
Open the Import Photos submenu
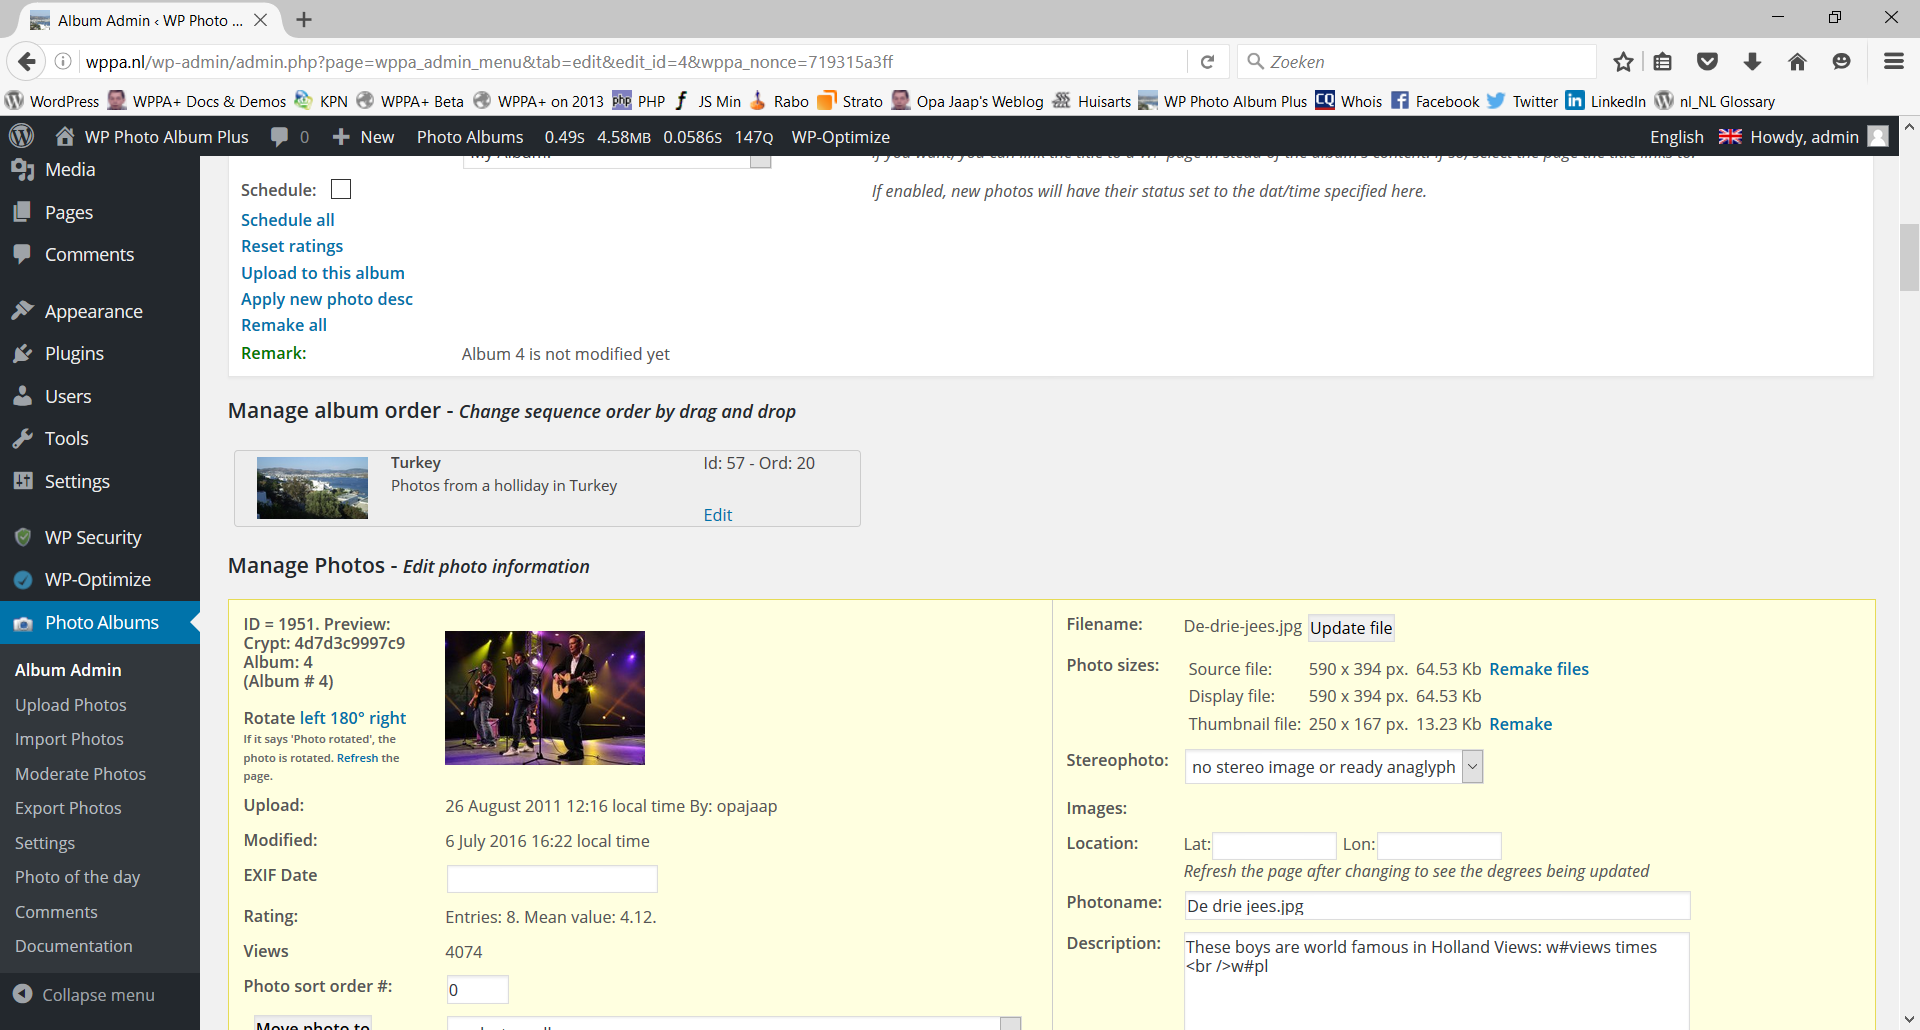click(69, 739)
